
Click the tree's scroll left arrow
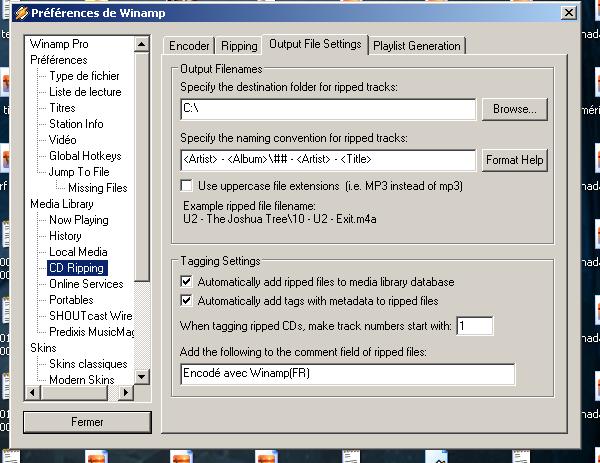(33, 392)
